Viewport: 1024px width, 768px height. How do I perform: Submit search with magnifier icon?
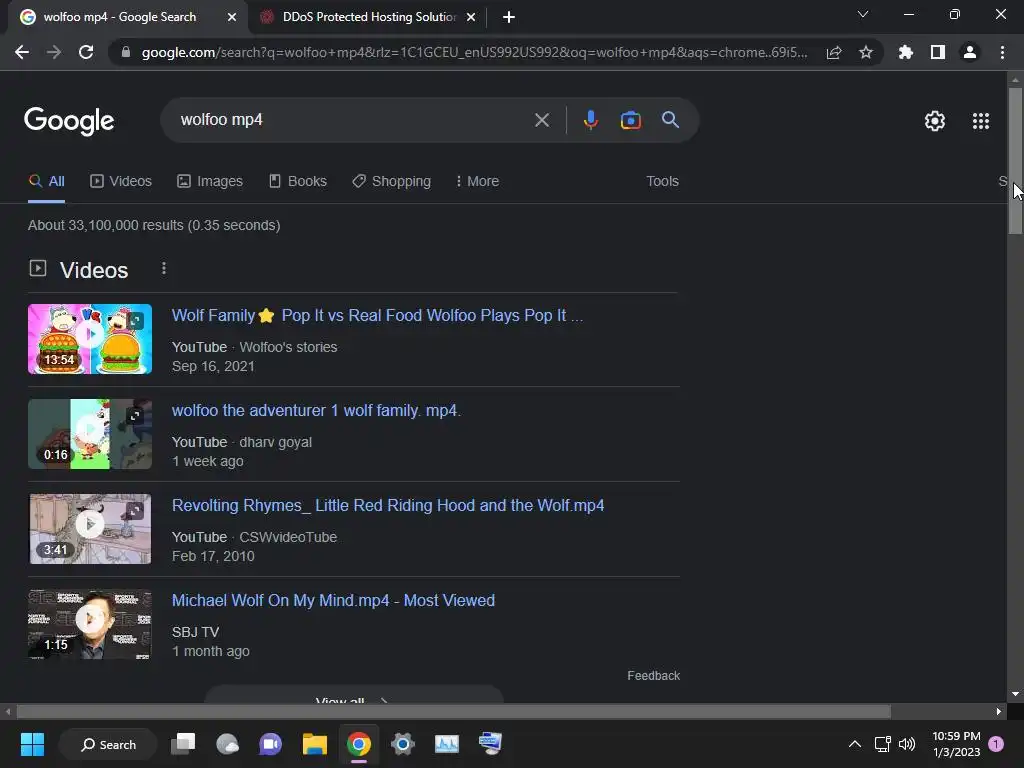point(670,120)
